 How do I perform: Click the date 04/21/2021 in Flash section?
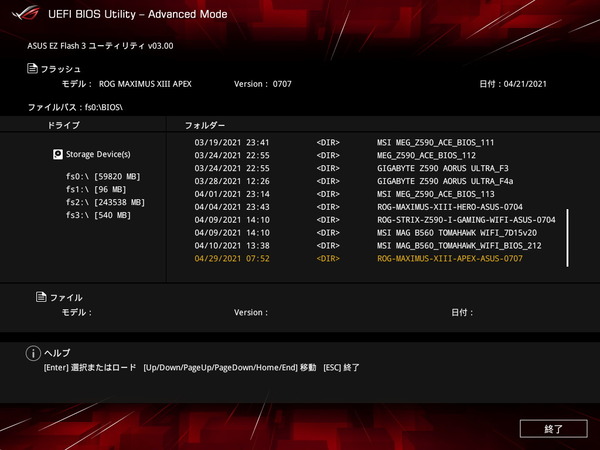pyautogui.click(x=525, y=84)
